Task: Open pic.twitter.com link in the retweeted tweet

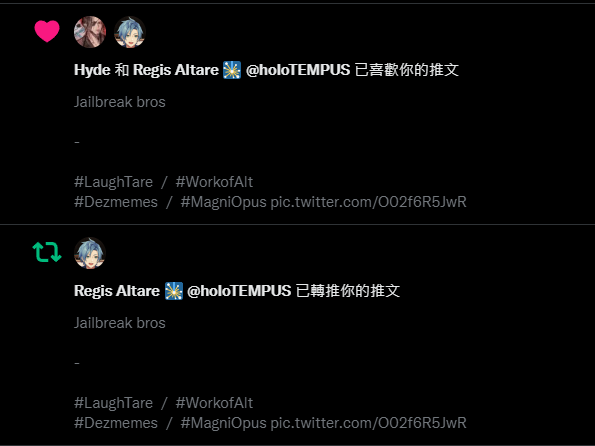Action: point(368,423)
